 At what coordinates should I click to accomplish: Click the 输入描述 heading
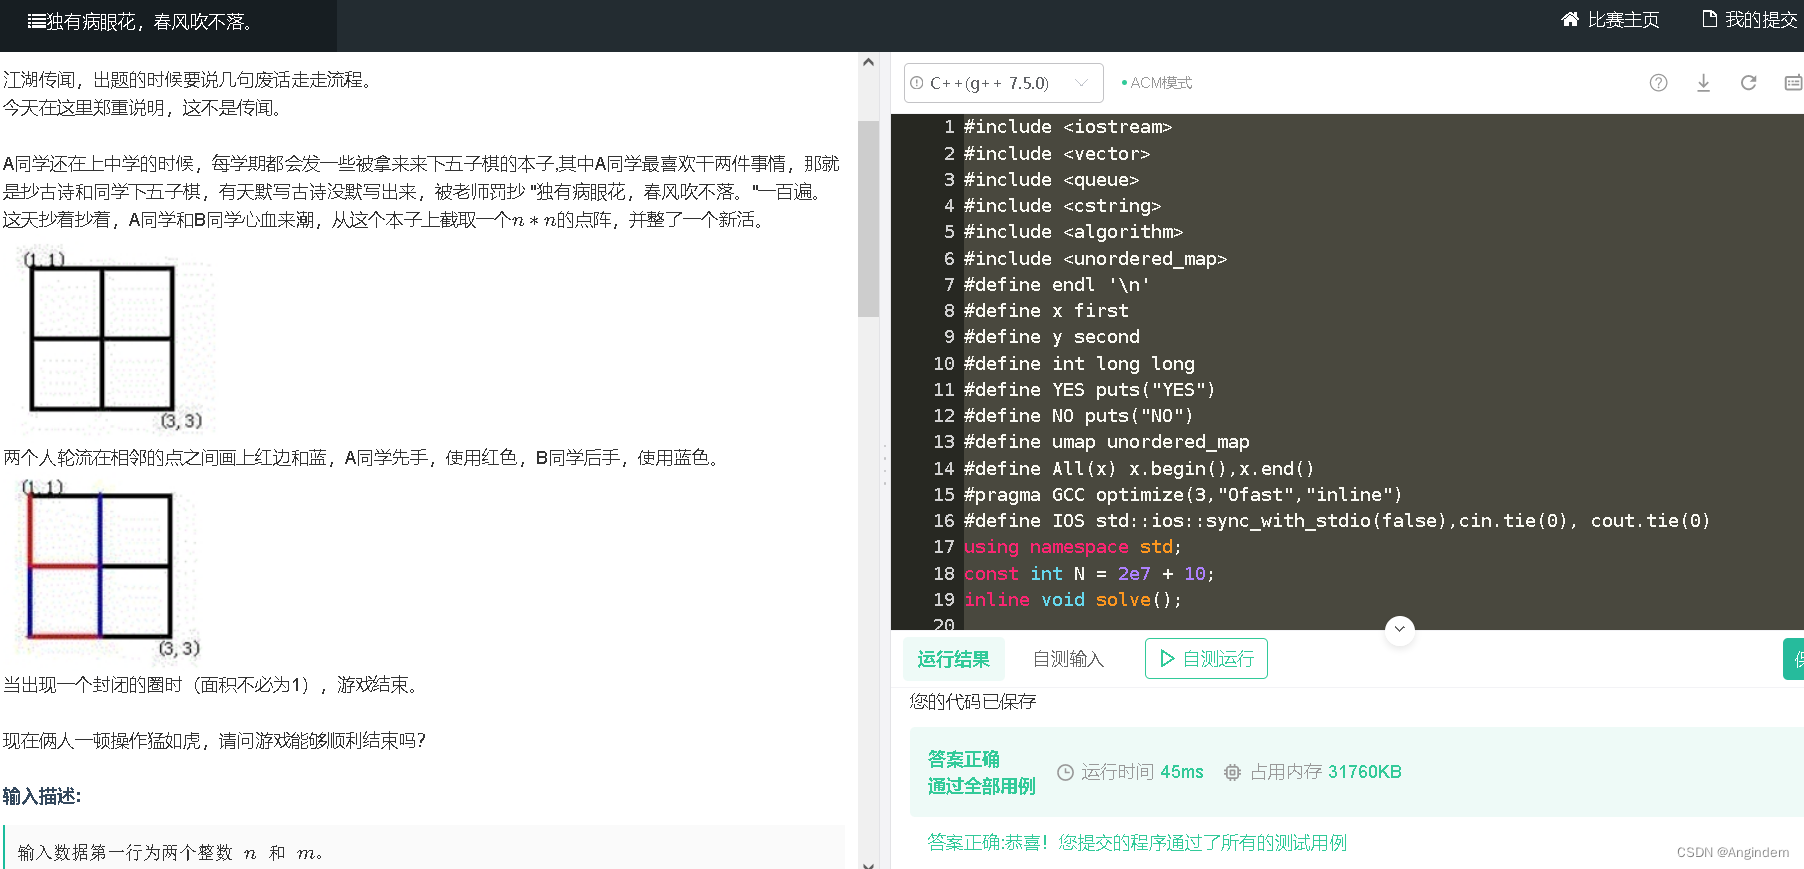point(42,796)
